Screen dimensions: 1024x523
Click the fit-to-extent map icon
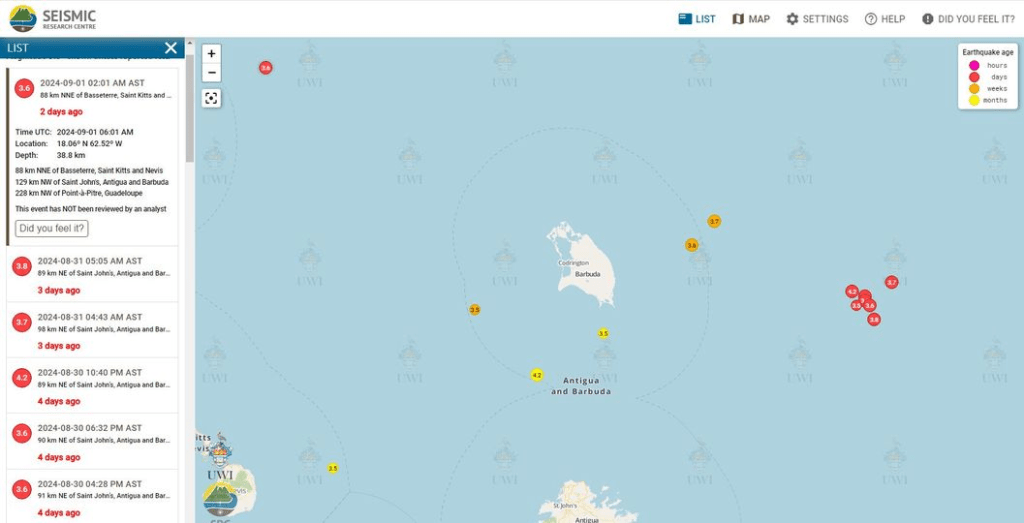coord(211,98)
